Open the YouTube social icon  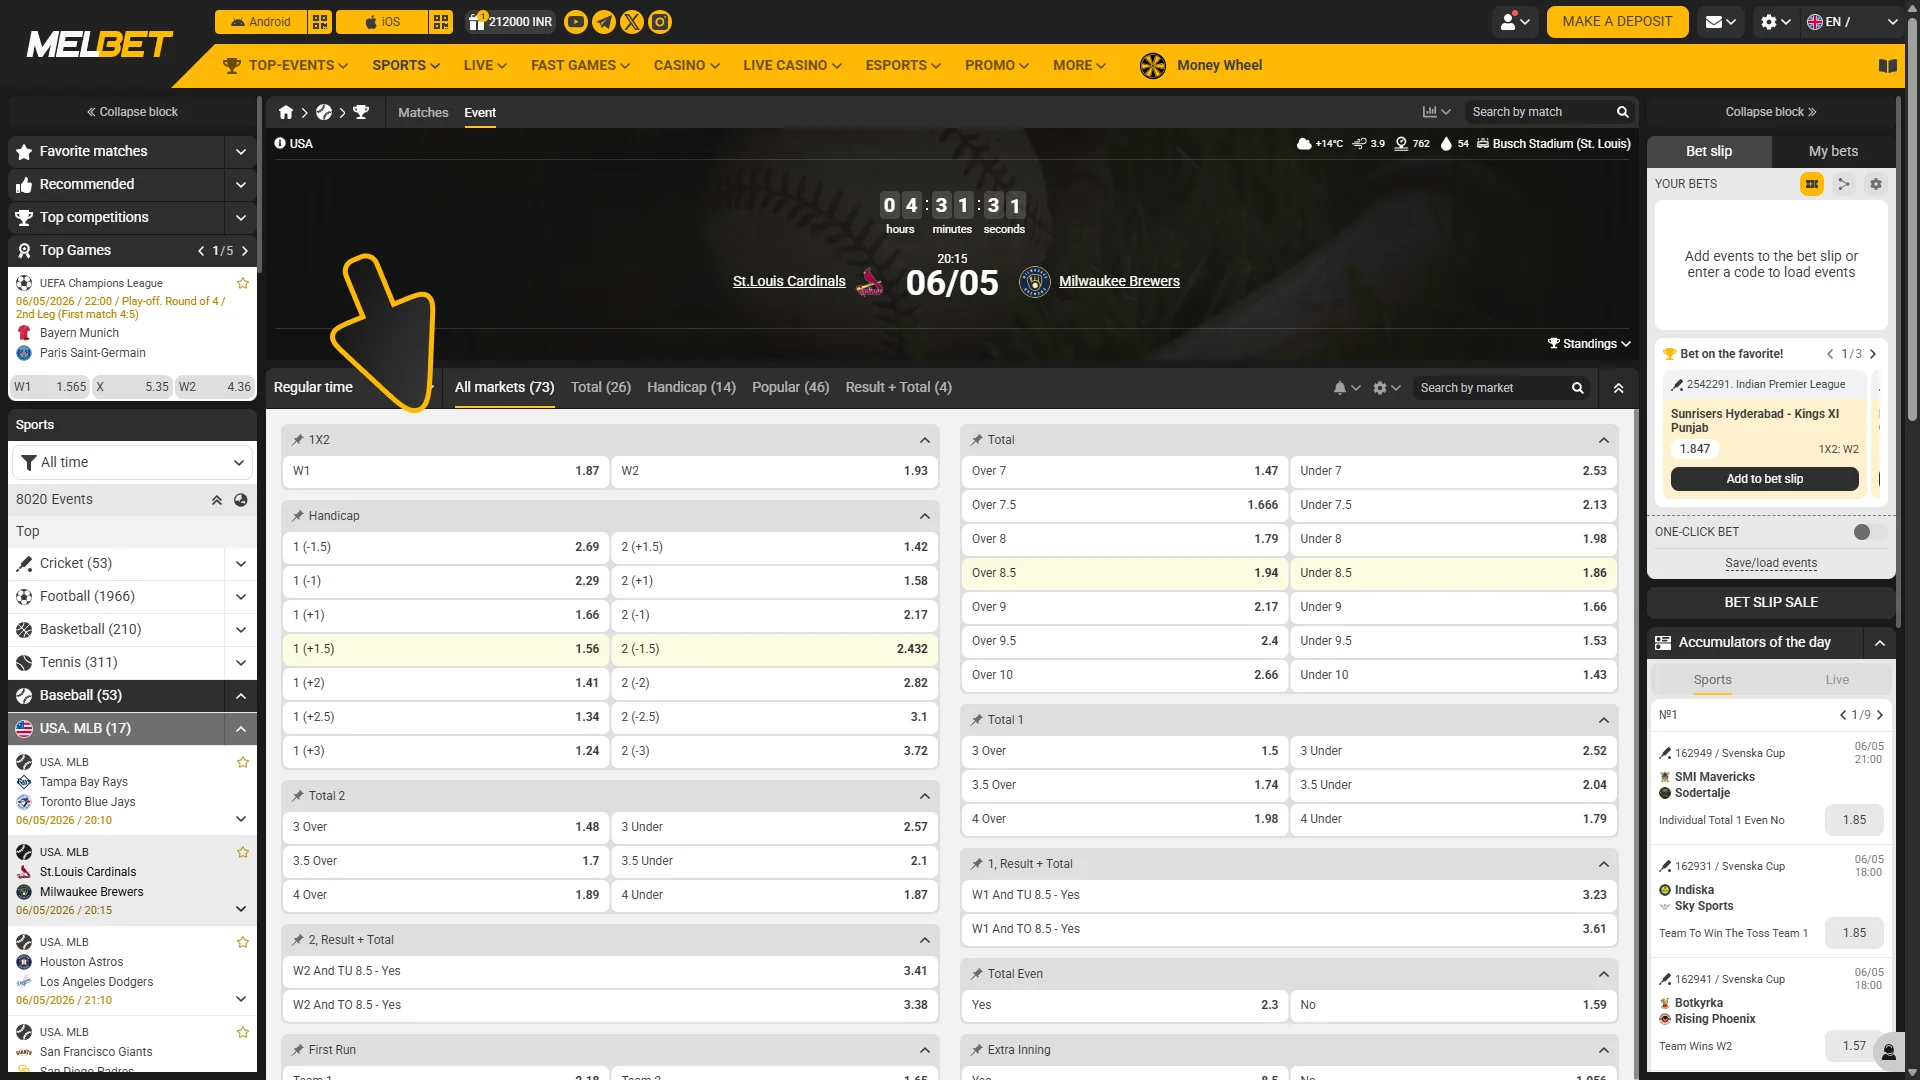[x=575, y=22]
